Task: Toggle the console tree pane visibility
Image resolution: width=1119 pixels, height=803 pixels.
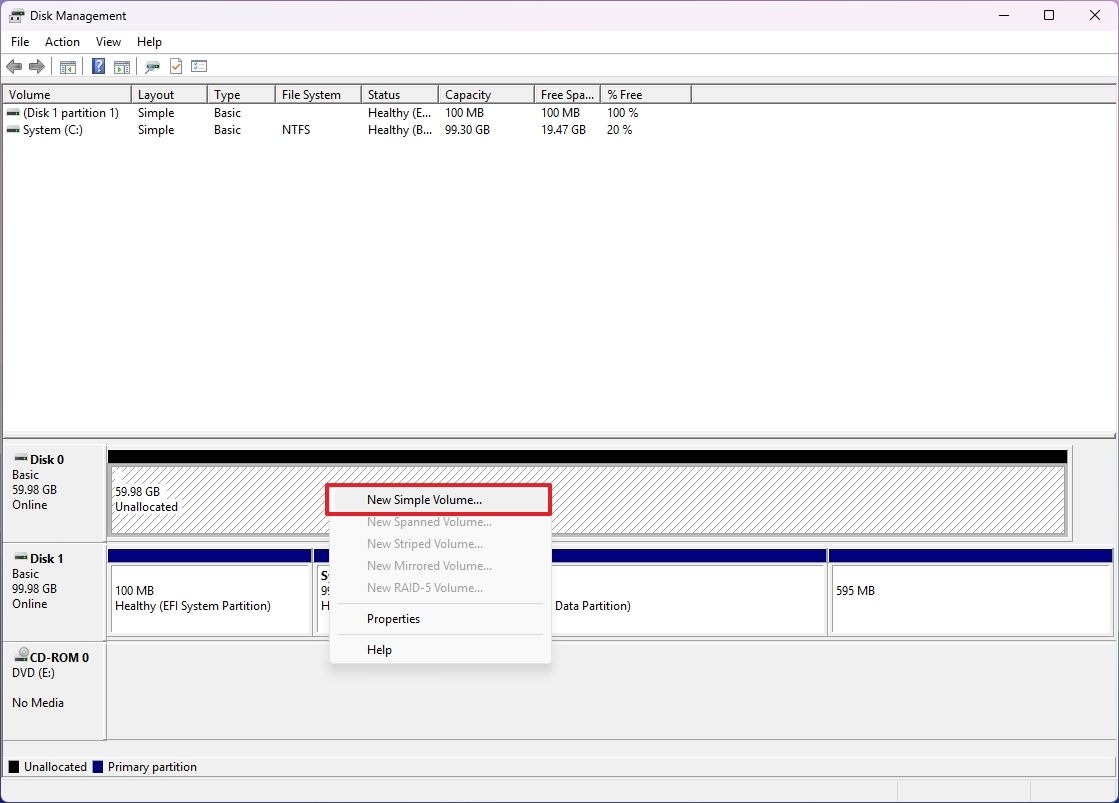Action: tap(67, 66)
